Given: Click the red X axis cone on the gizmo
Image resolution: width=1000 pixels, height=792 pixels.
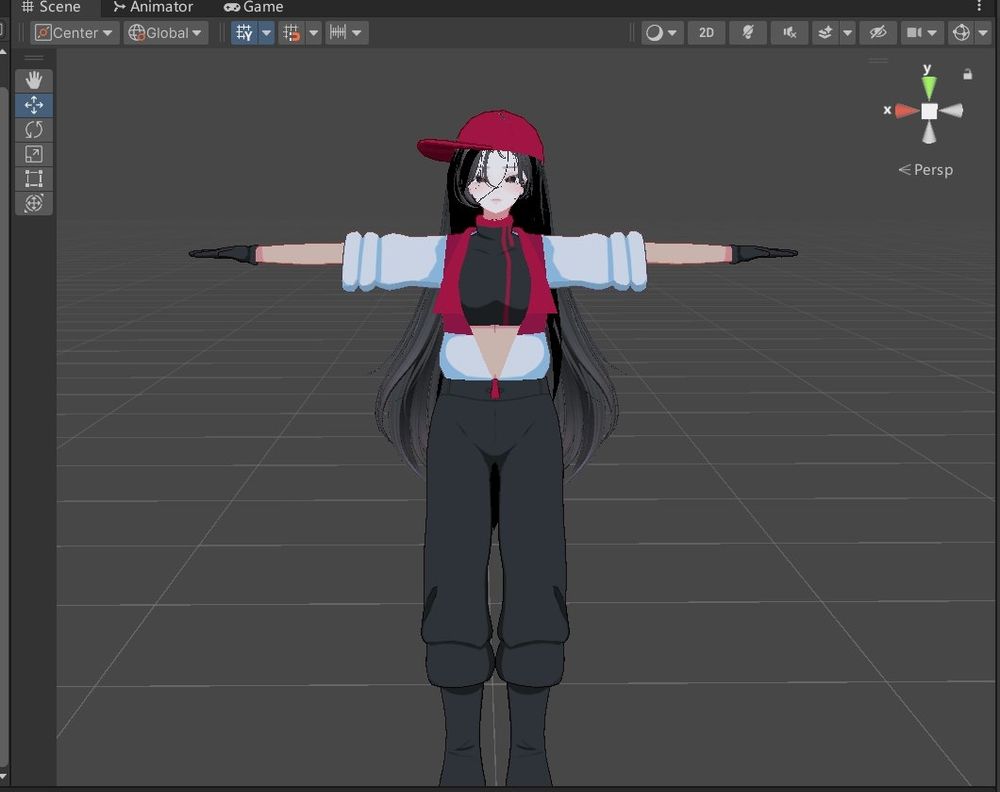Looking at the screenshot, I should pyautogui.click(x=907, y=111).
